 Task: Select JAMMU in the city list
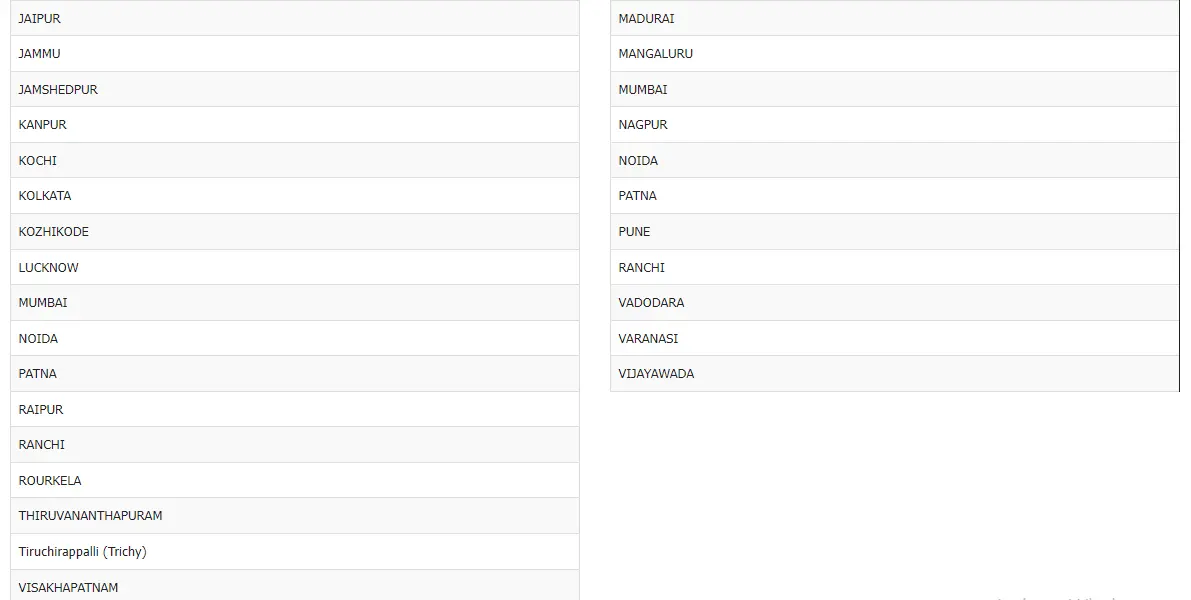point(40,54)
